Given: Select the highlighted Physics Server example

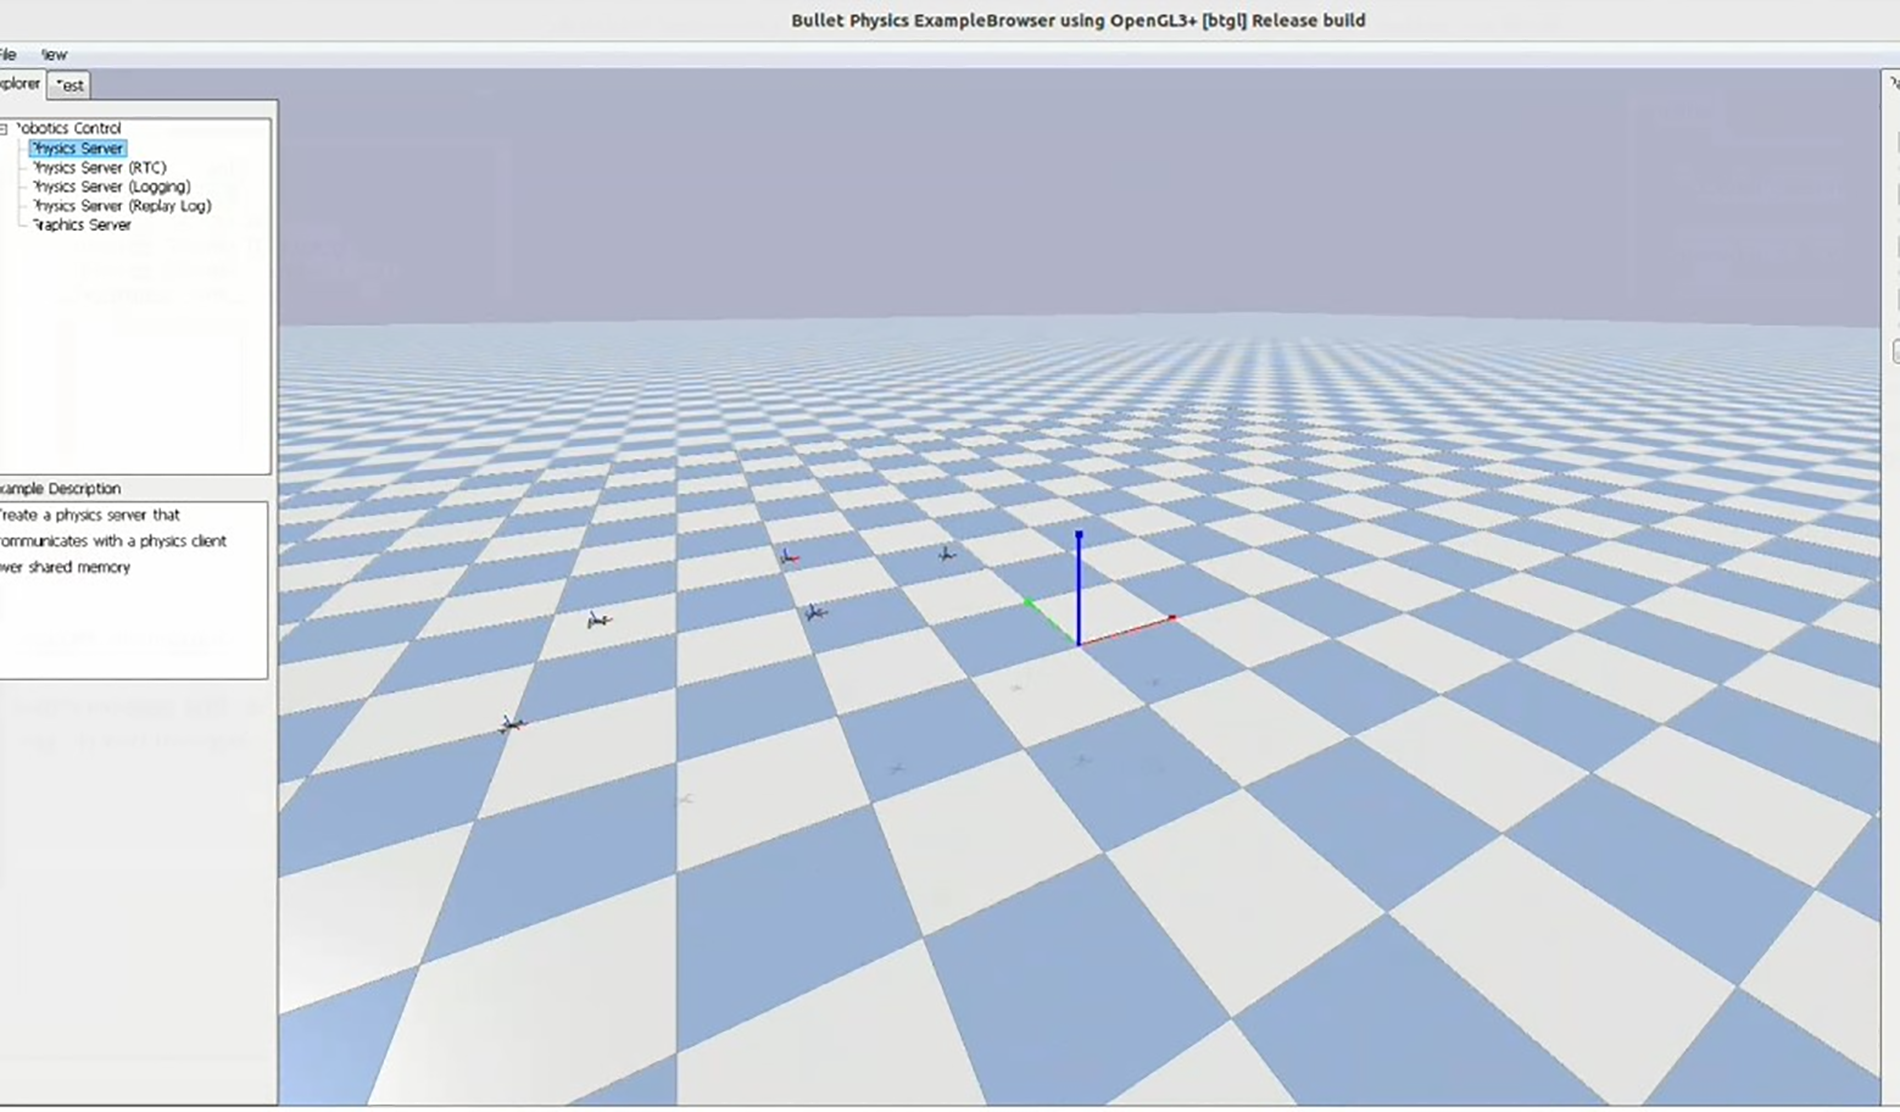Looking at the screenshot, I should [77, 148].
